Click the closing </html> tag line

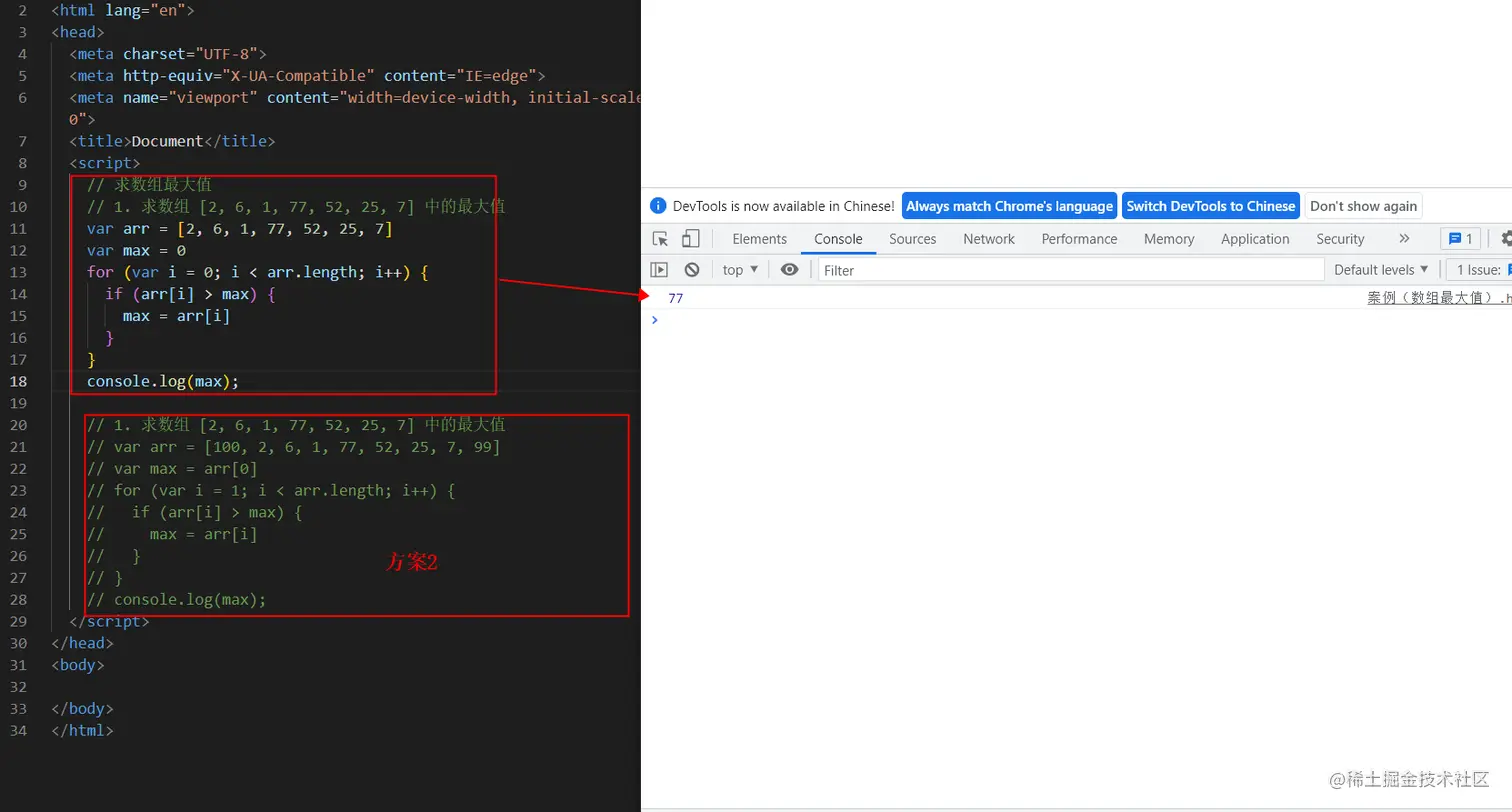(83, 731)
